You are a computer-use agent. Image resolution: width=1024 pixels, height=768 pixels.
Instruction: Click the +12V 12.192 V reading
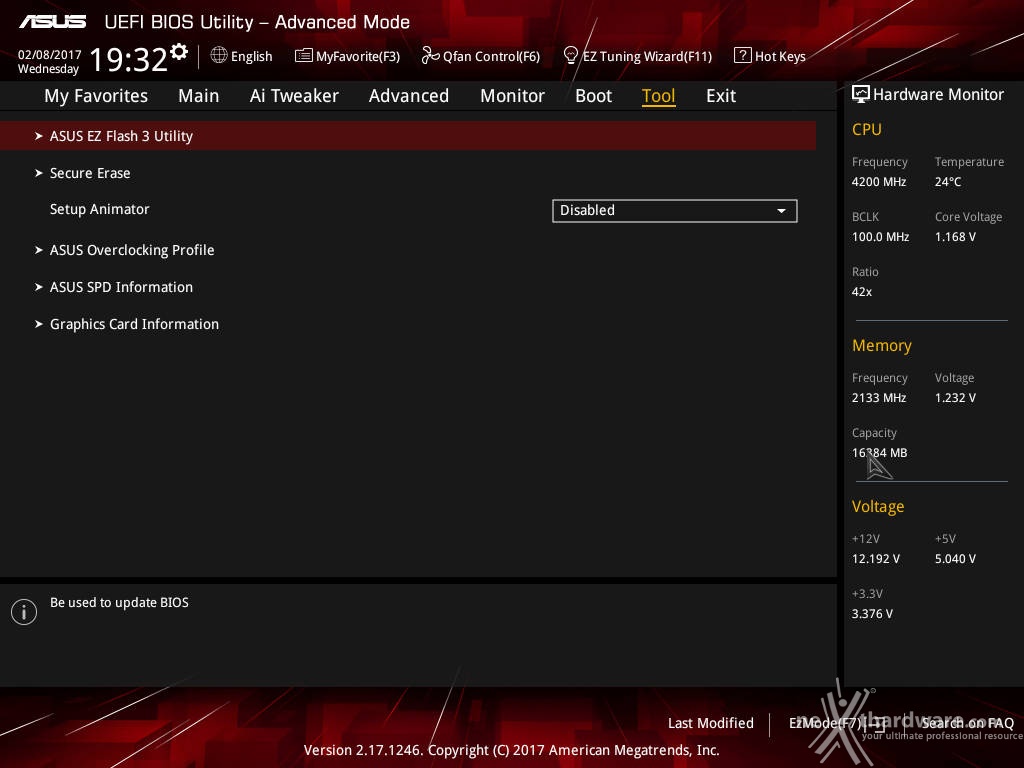[x=876, y=559]
